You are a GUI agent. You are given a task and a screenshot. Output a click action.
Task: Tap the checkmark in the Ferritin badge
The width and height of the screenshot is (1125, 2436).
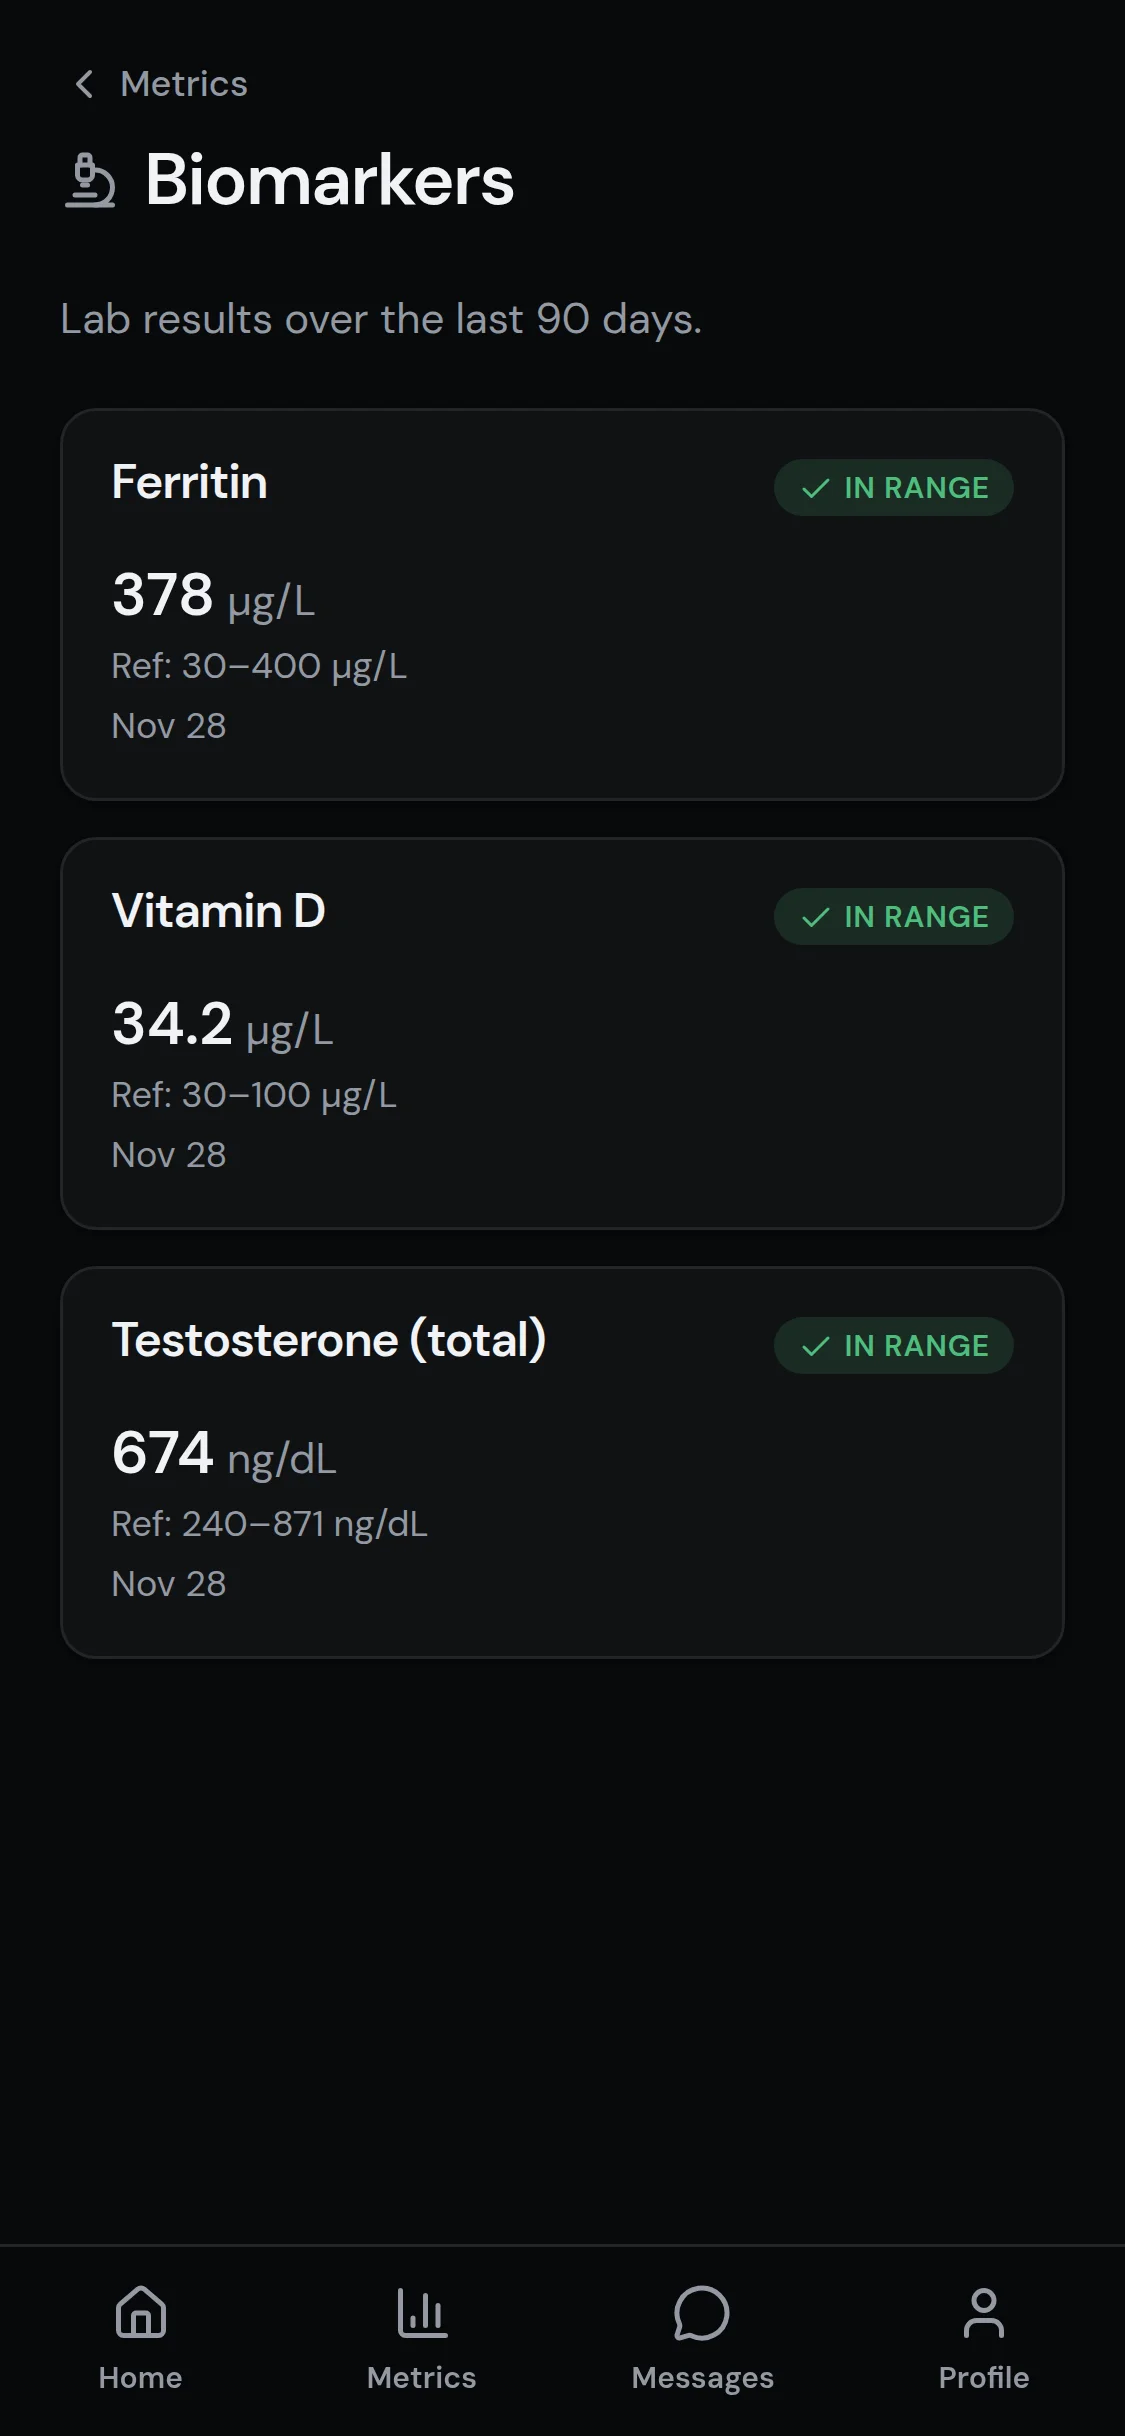coord(816,488)
